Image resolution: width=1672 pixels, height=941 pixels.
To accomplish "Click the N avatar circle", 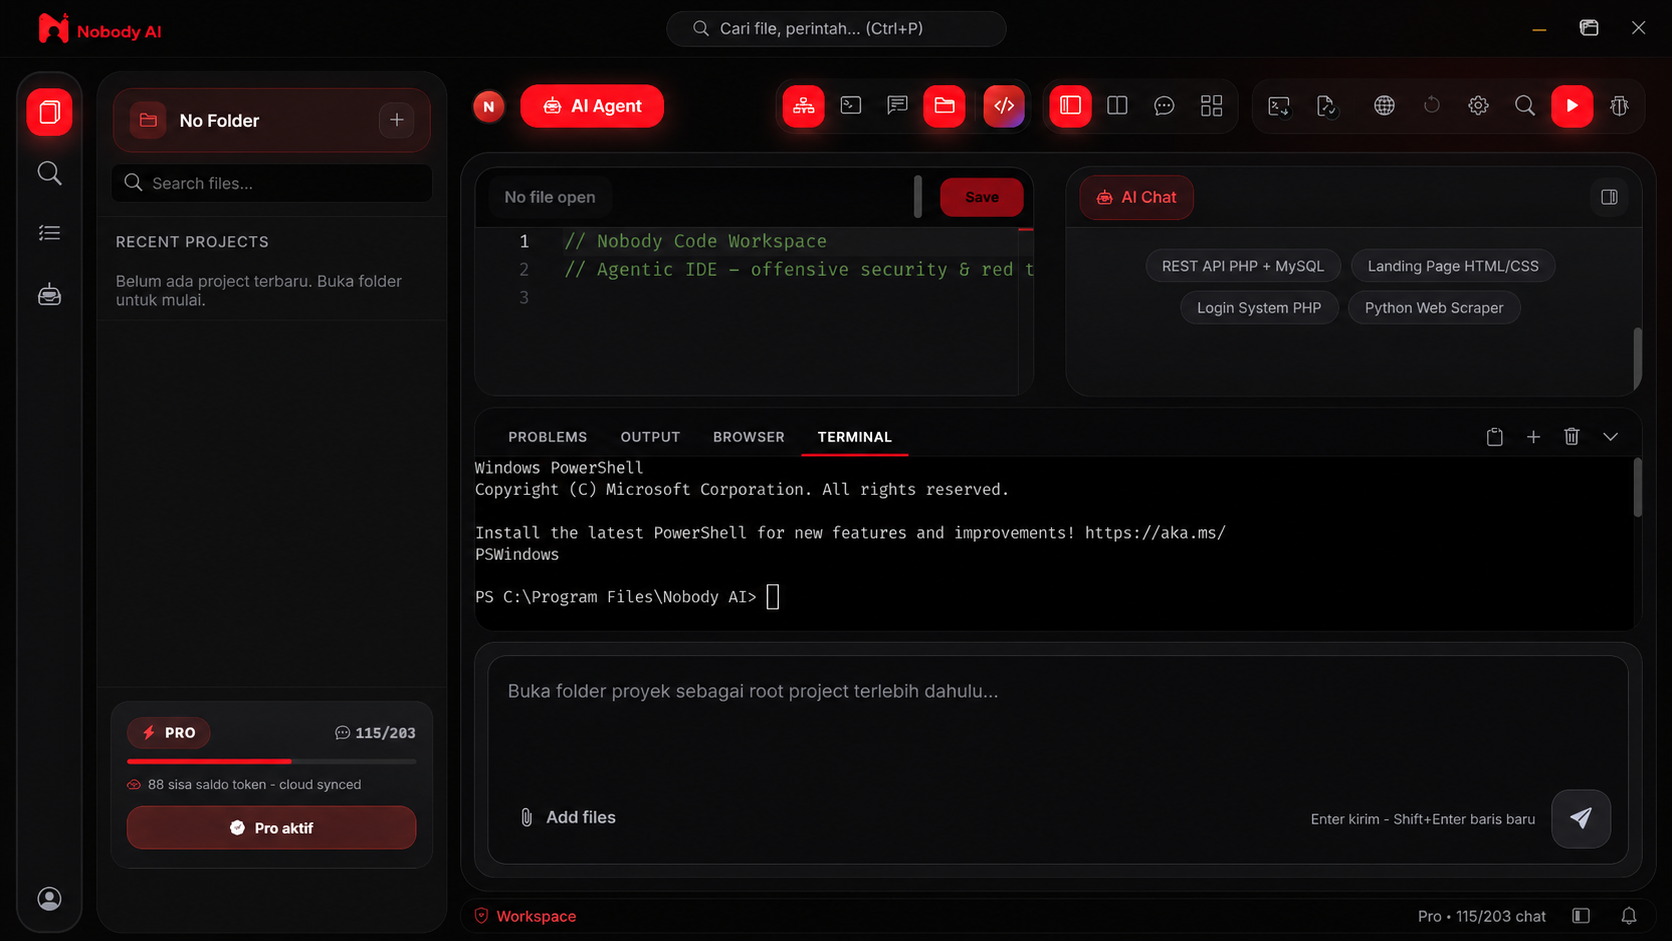I will pyautogui.click(x=489, y=106).
